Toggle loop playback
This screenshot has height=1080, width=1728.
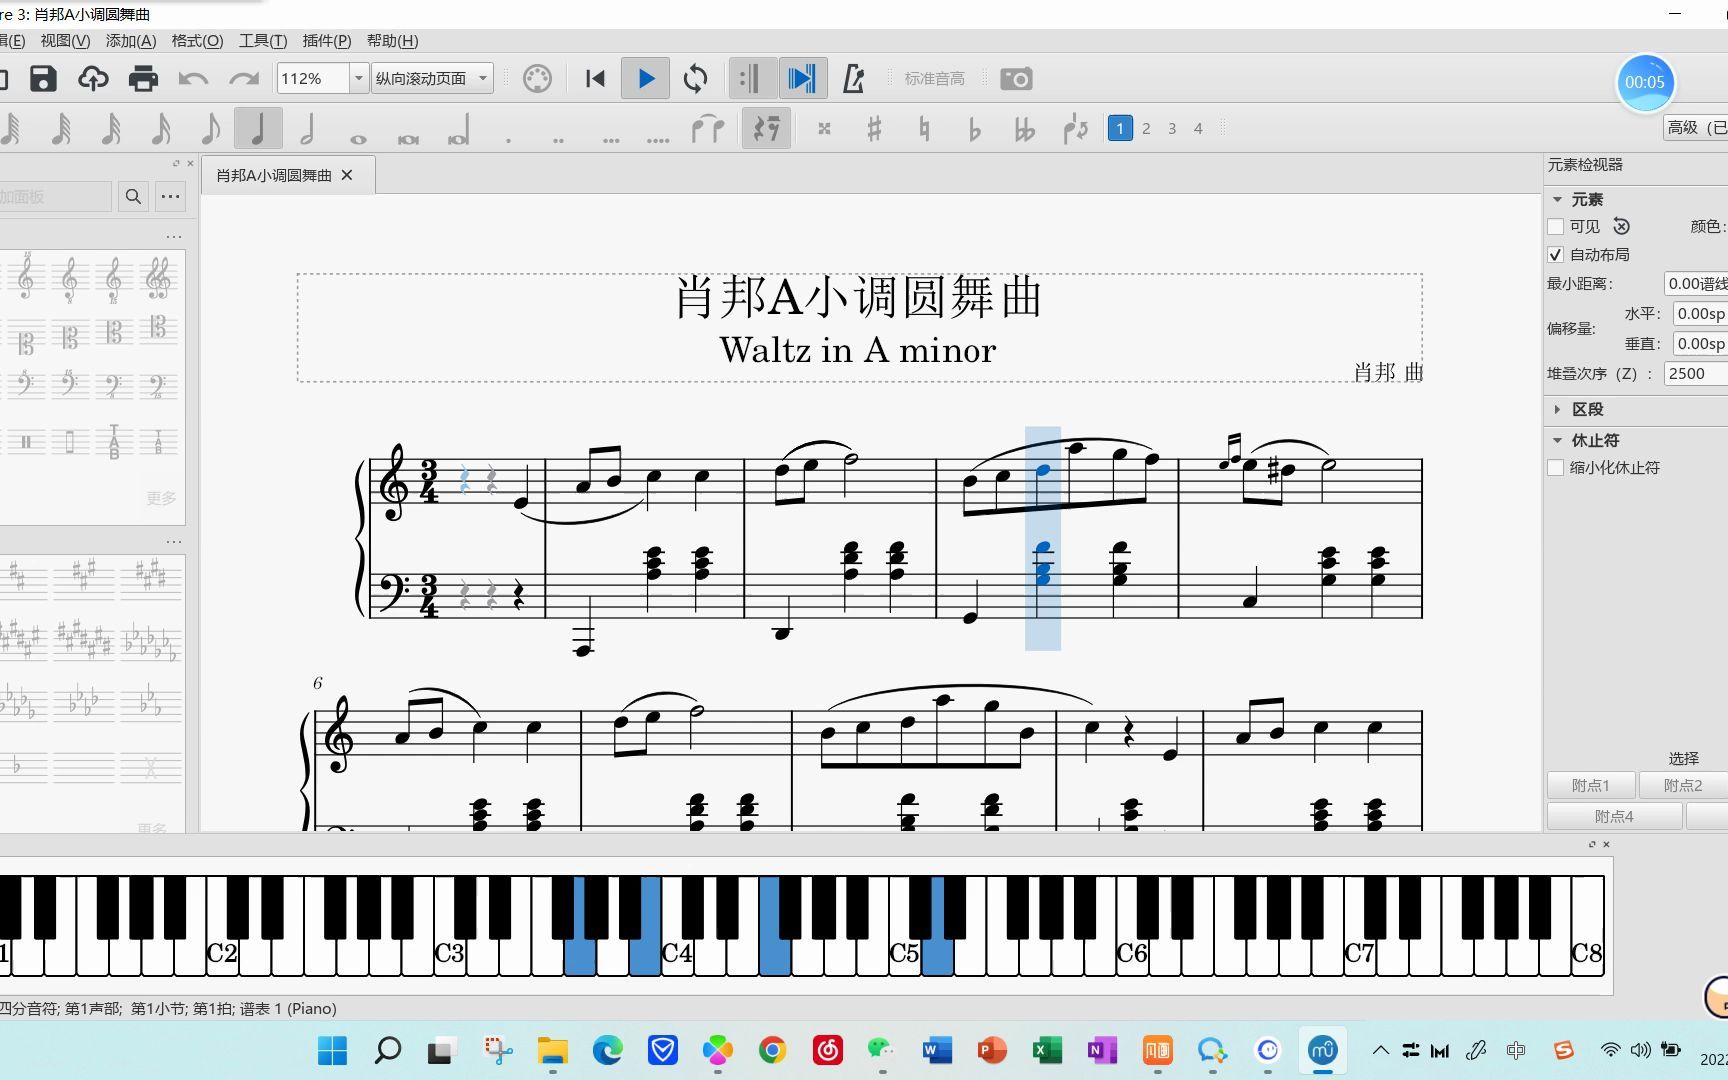pyautogui.click(x=696, y=79)
